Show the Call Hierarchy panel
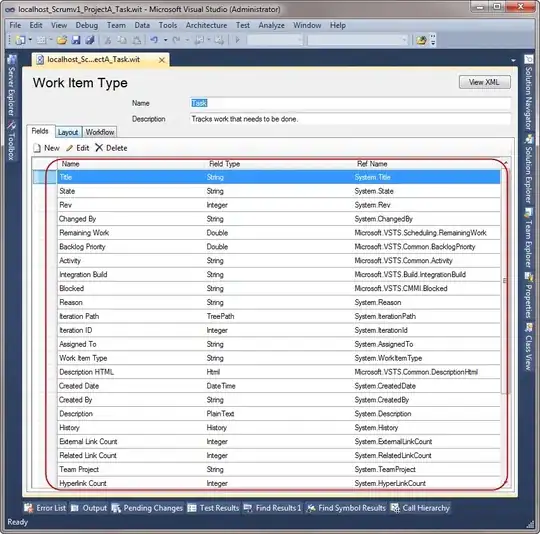This screenshot has width=540, height=534. [420, 508]
